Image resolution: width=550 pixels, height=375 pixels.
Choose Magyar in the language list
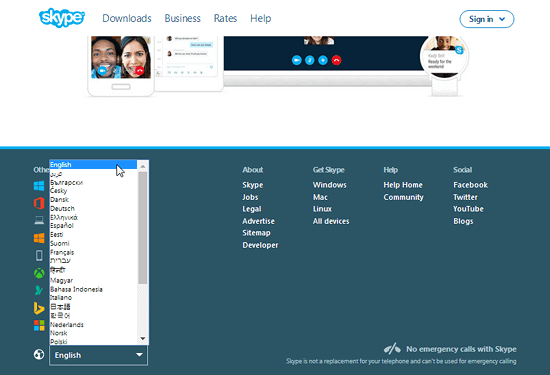(93, 280)
